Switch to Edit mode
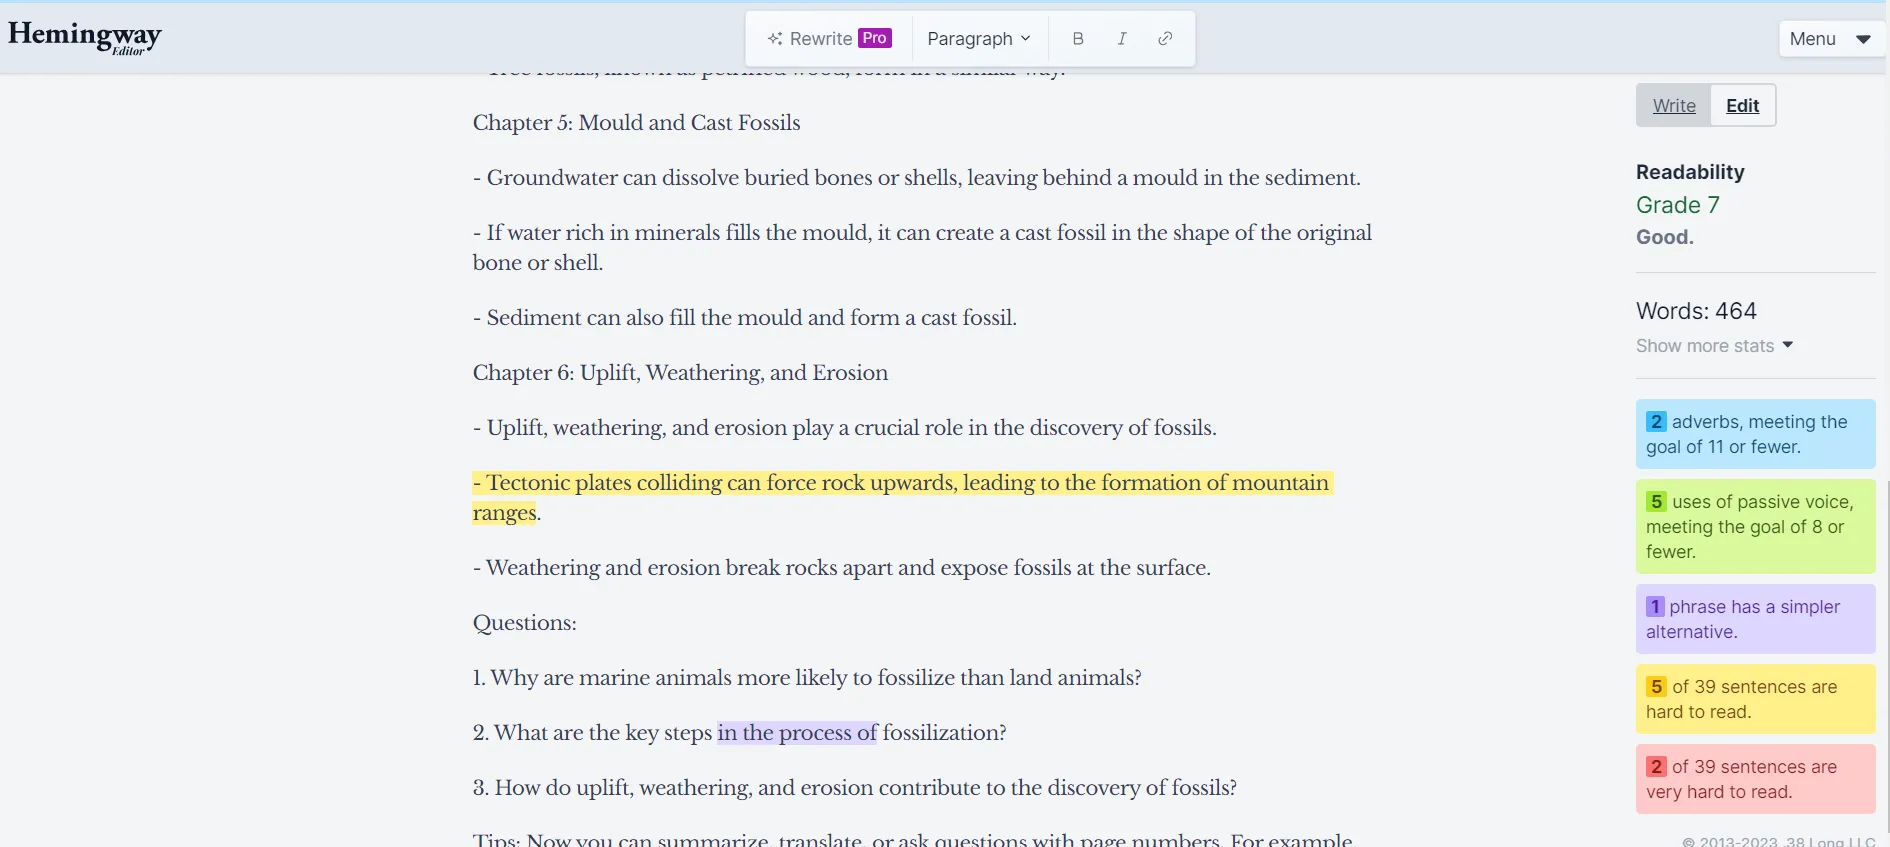Viewport: 1890px width, 847px height. point(1742,106)
